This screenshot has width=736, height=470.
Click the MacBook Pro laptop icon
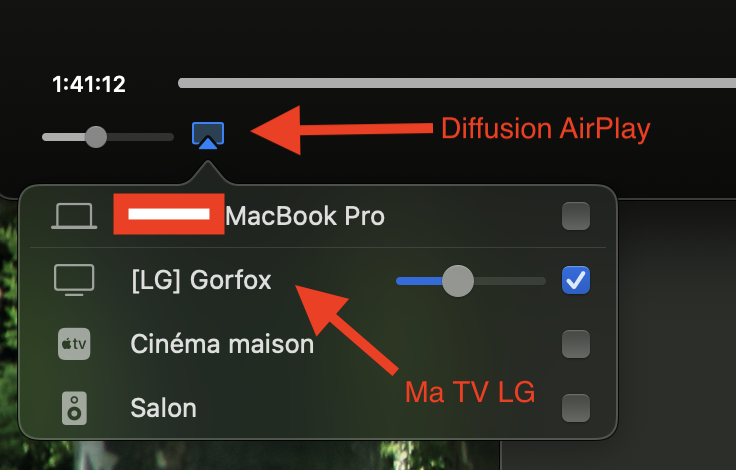pos(74,216)
